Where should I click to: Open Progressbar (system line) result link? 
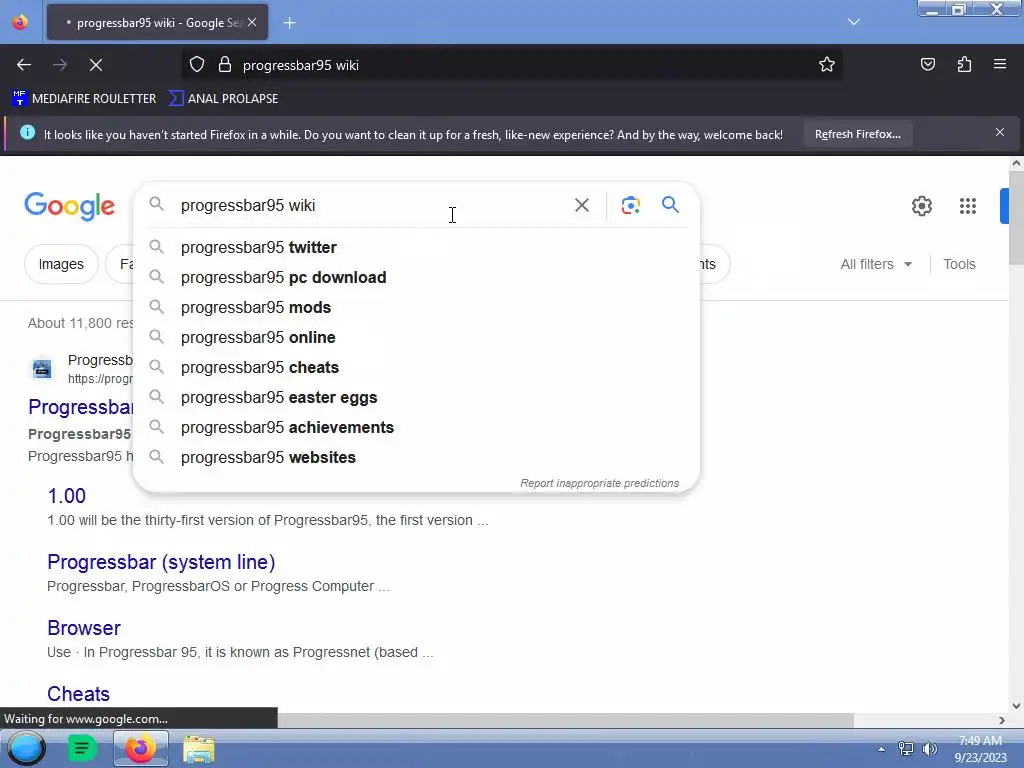161,562
